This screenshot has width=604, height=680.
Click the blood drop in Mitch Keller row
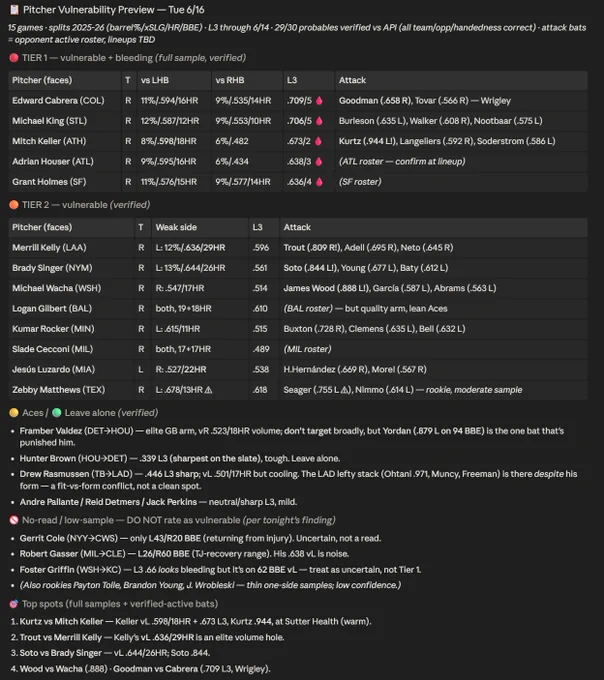coord(319,141)
